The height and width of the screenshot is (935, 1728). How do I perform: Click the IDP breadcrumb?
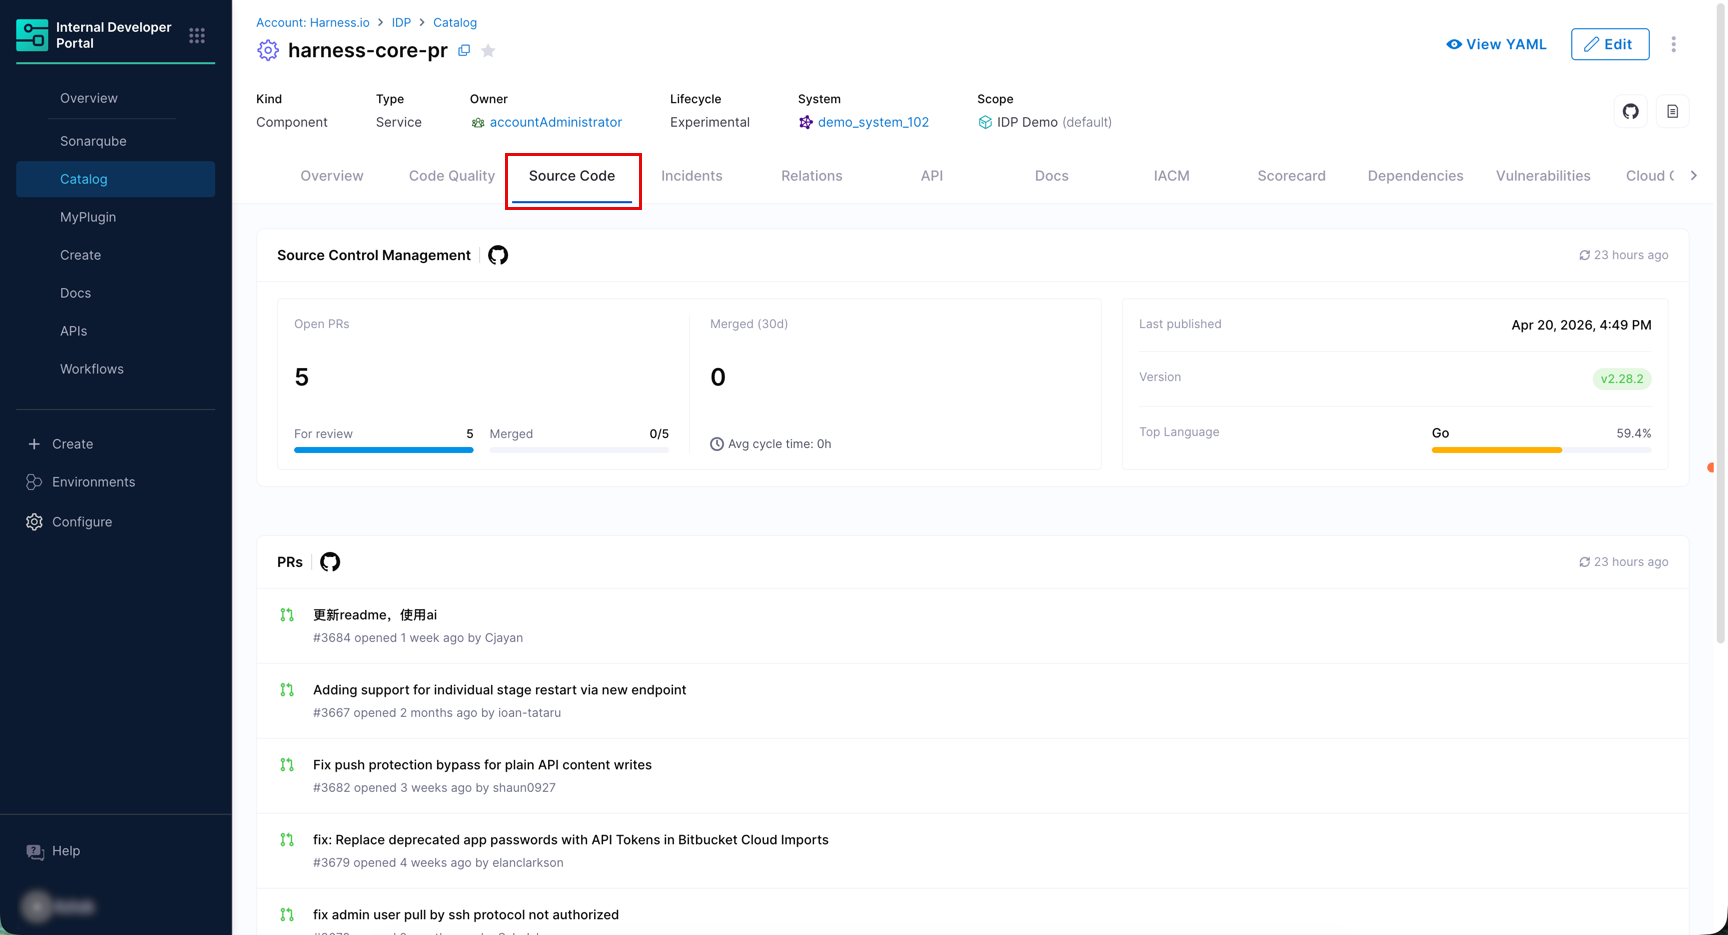point(401,22)
